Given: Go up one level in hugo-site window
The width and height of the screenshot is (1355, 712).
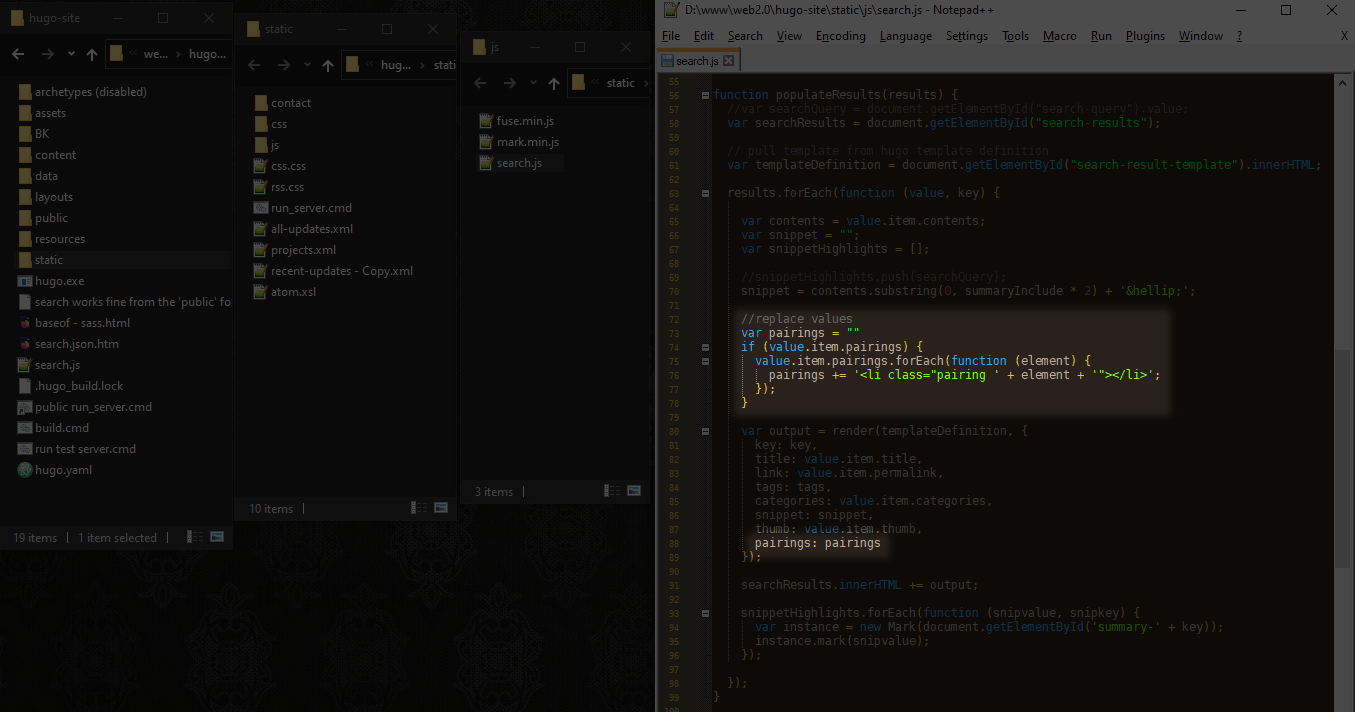Looking at the screenshot, I should pyautogui.click(x=92, y=54).
